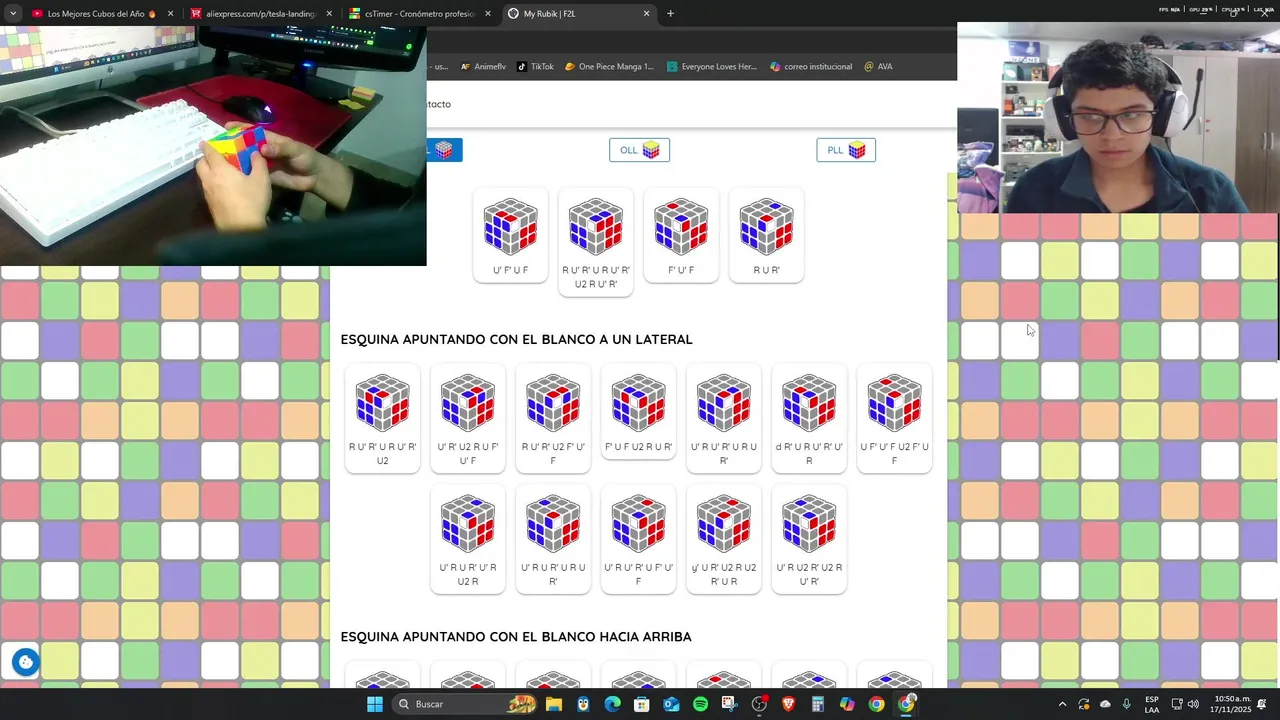Close the aliexpress tab
This screenshot has width=1280, height=720.
click(329, 14)
